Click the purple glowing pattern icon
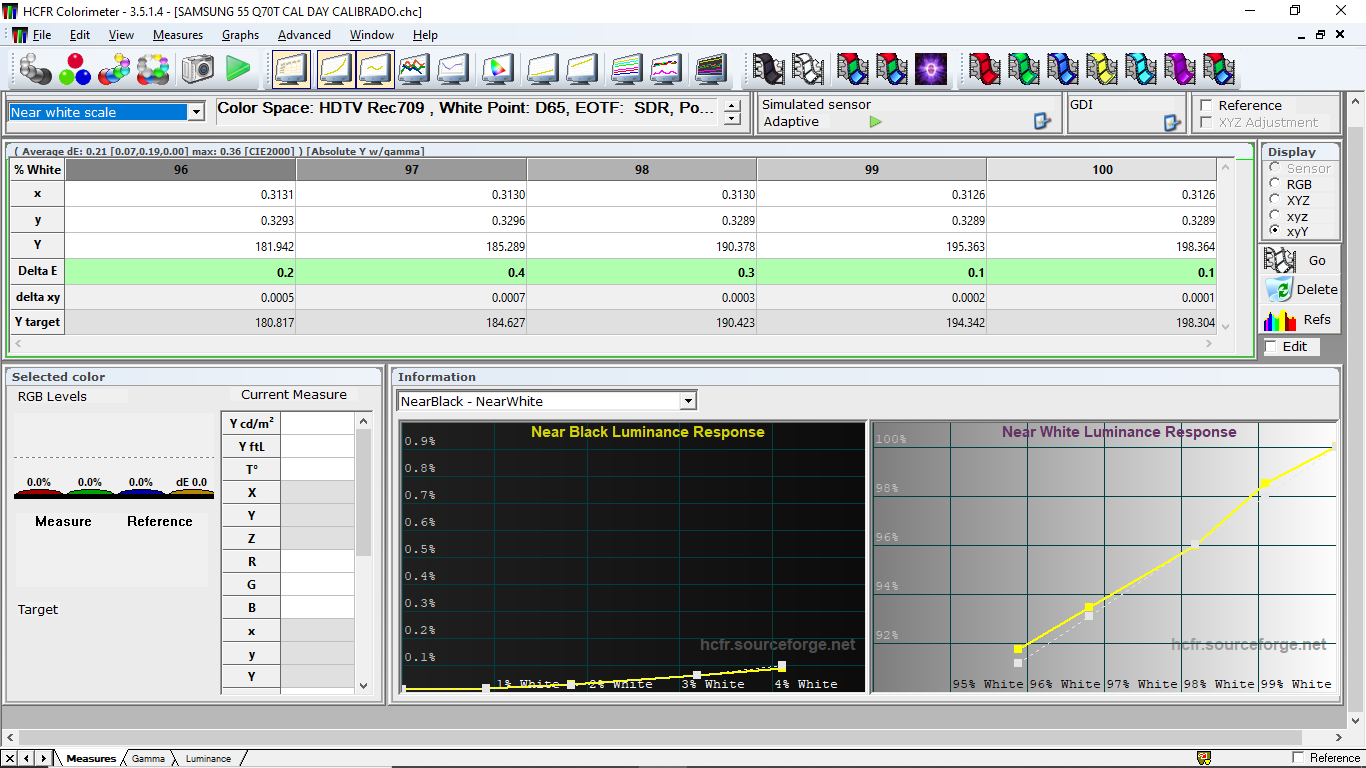Viewport: 1366px width, 768px height. point(931,69)
